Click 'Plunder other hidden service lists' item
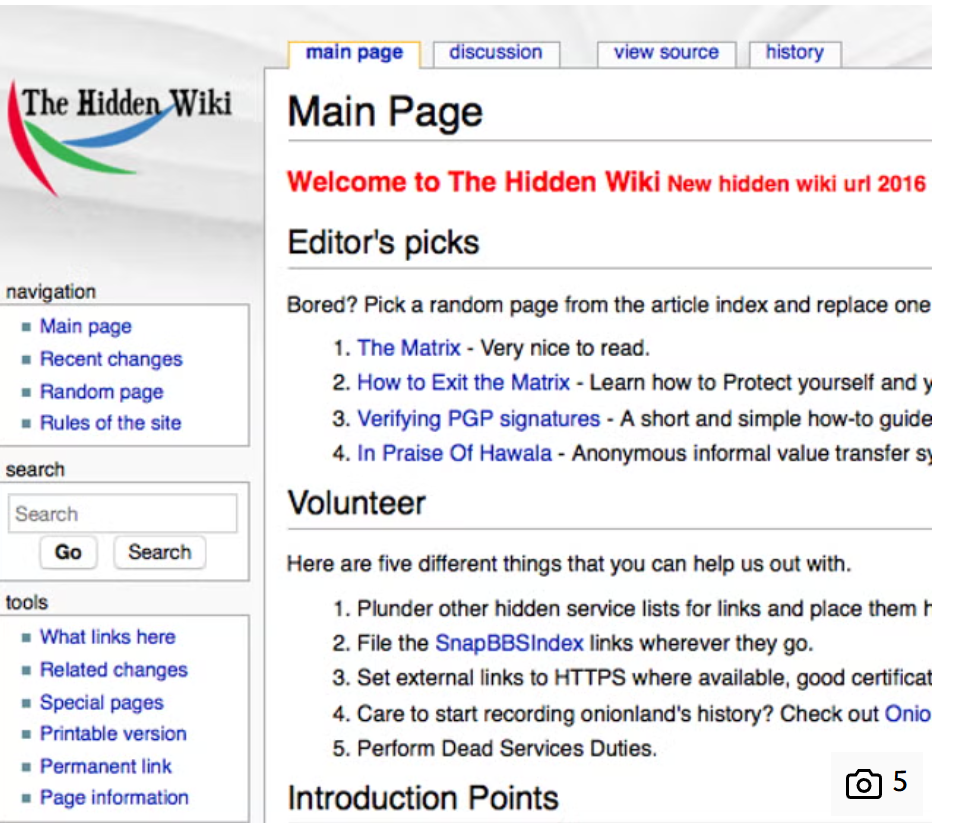Image resolution: width=963 pixels, height=823 pixels. (x=644, y=609)
